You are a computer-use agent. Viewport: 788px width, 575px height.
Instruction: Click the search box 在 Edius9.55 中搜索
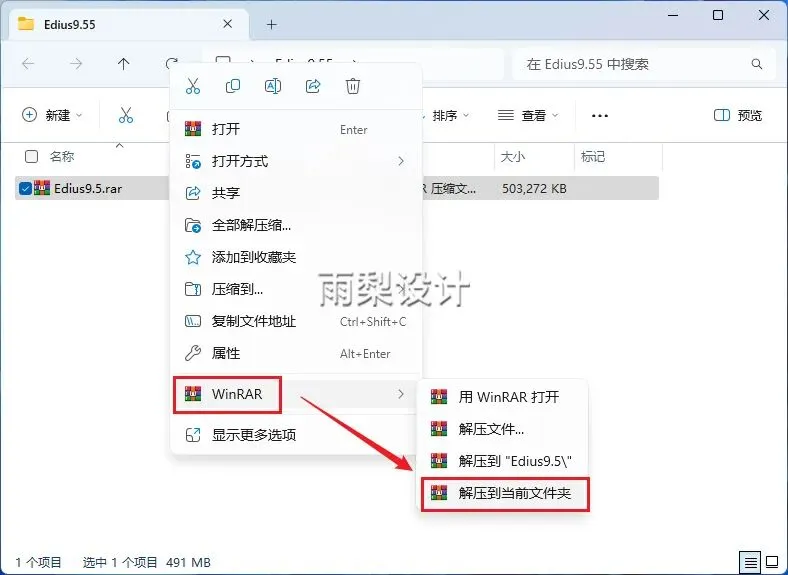point(644,64)
